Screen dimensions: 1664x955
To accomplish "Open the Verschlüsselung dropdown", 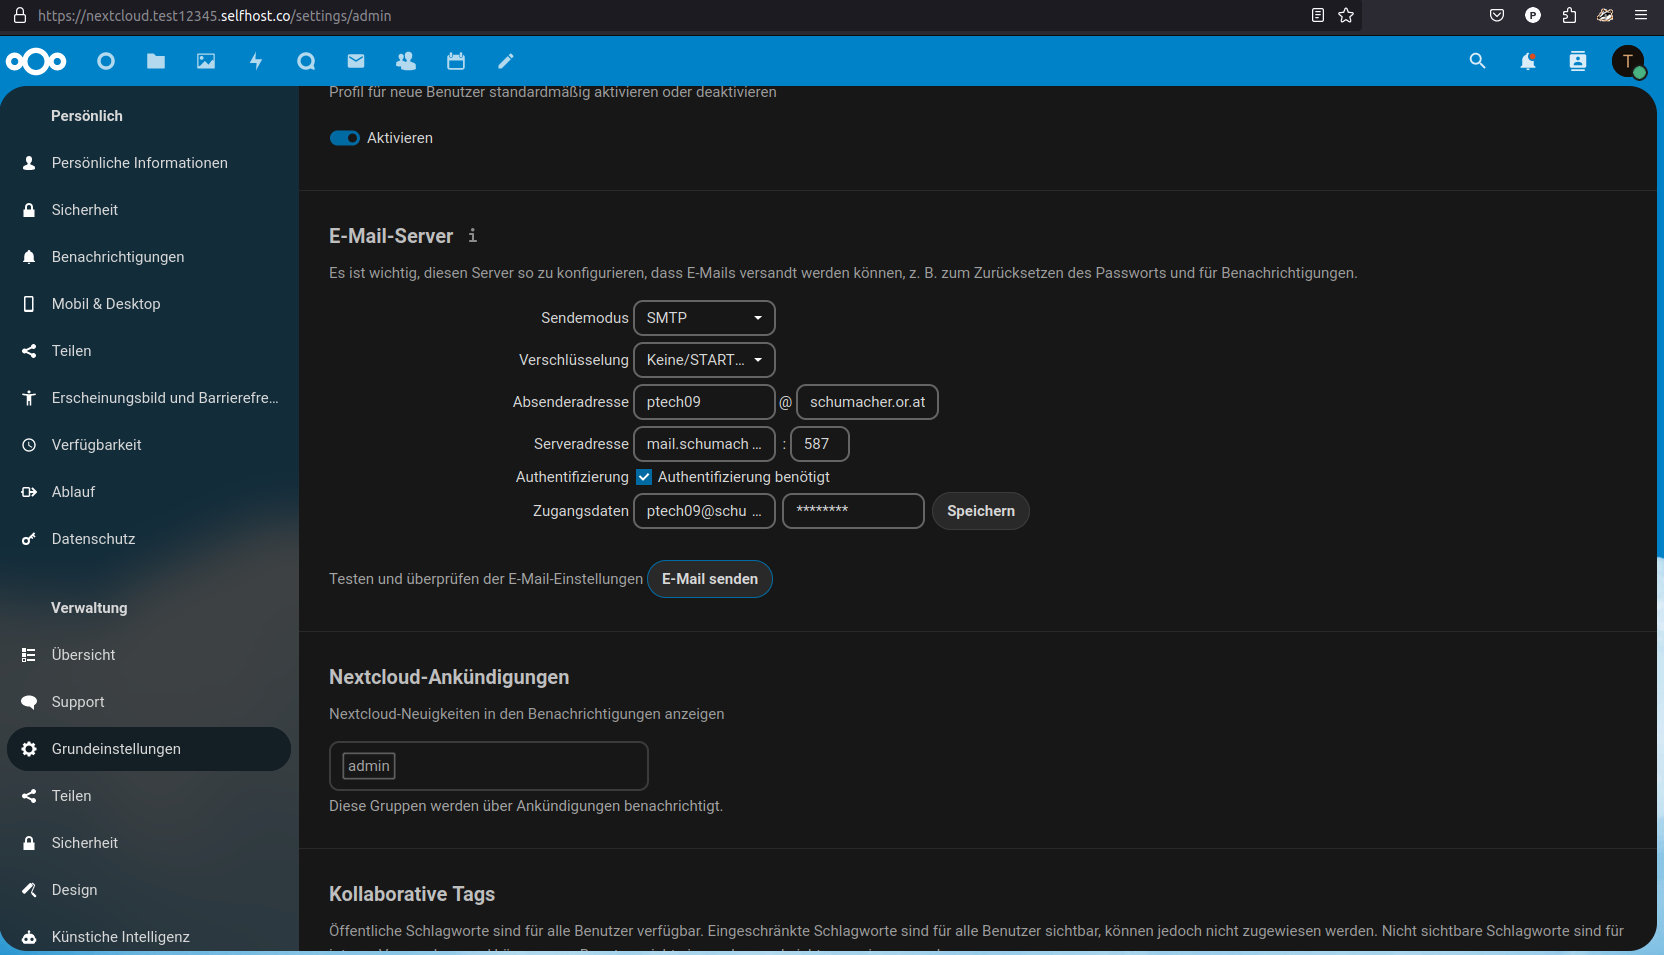I will click(x=704, y=360).
